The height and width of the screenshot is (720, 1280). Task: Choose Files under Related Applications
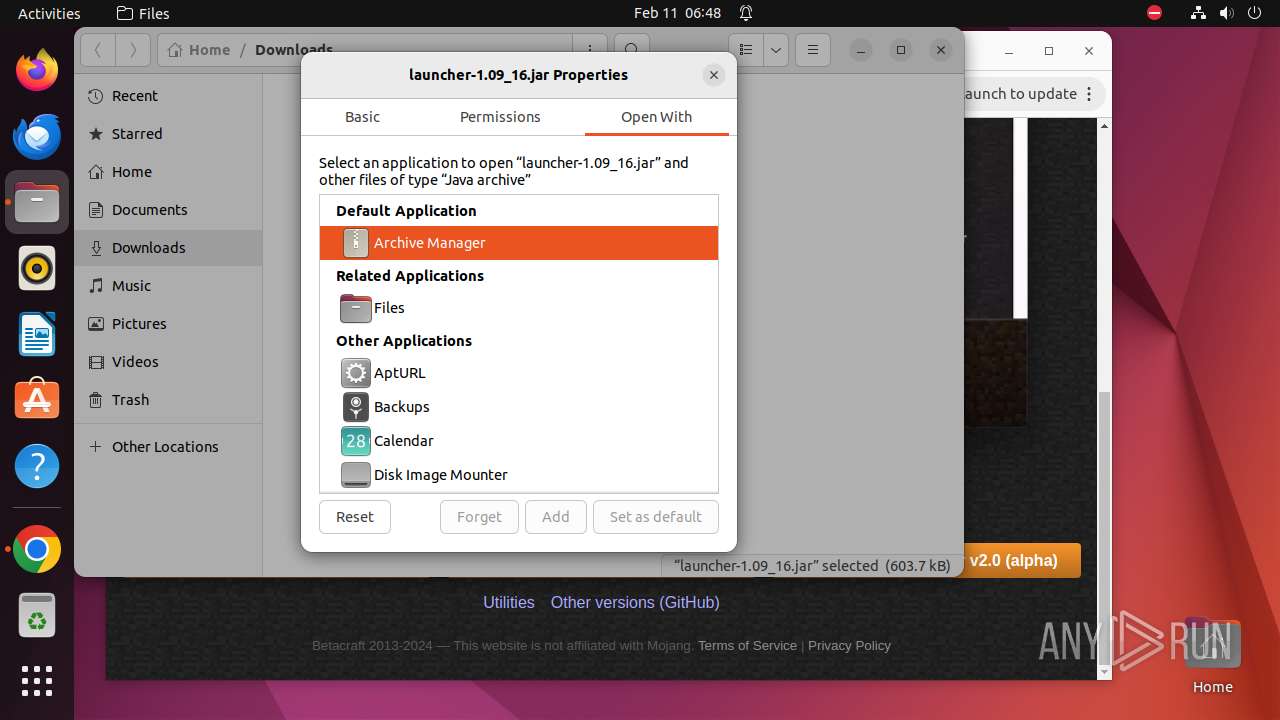[x=519, y=308]
